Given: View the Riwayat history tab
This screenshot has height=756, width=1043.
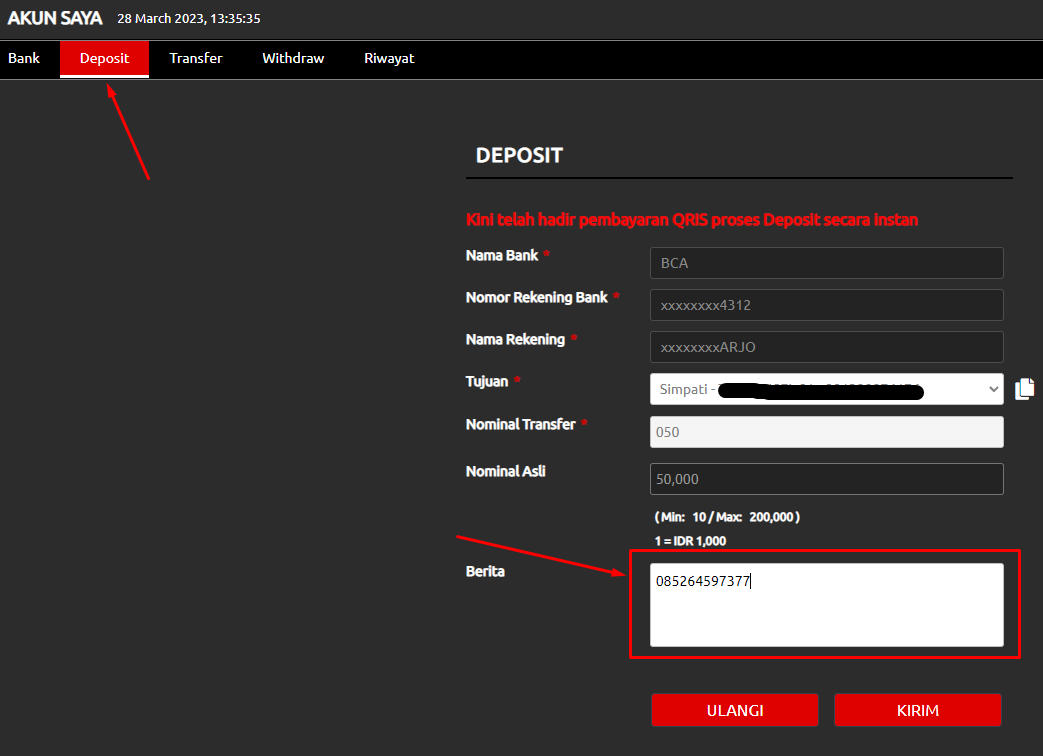Looking at the screenshot, I should pyautogui.click(x=389, y=58).
